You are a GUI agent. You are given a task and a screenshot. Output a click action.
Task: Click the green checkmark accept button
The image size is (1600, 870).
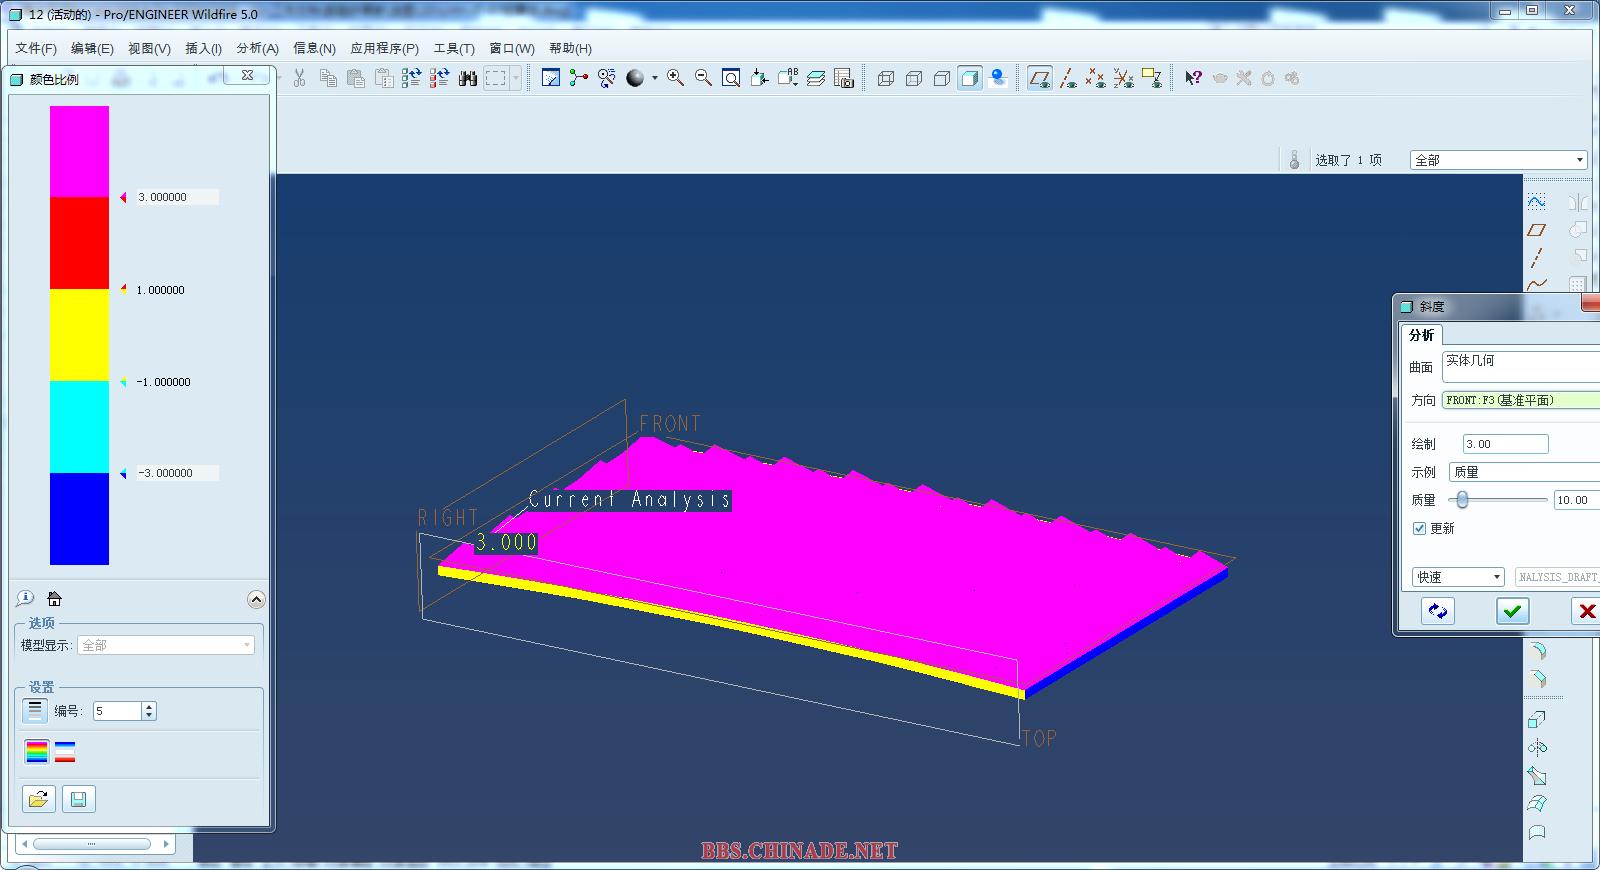(x=1512, y=611)
